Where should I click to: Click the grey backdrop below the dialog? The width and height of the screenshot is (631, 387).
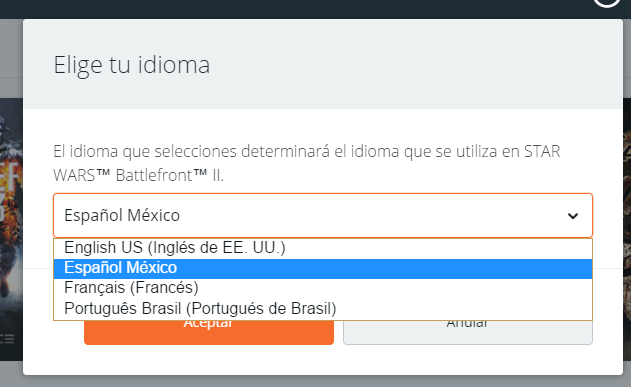316,381
